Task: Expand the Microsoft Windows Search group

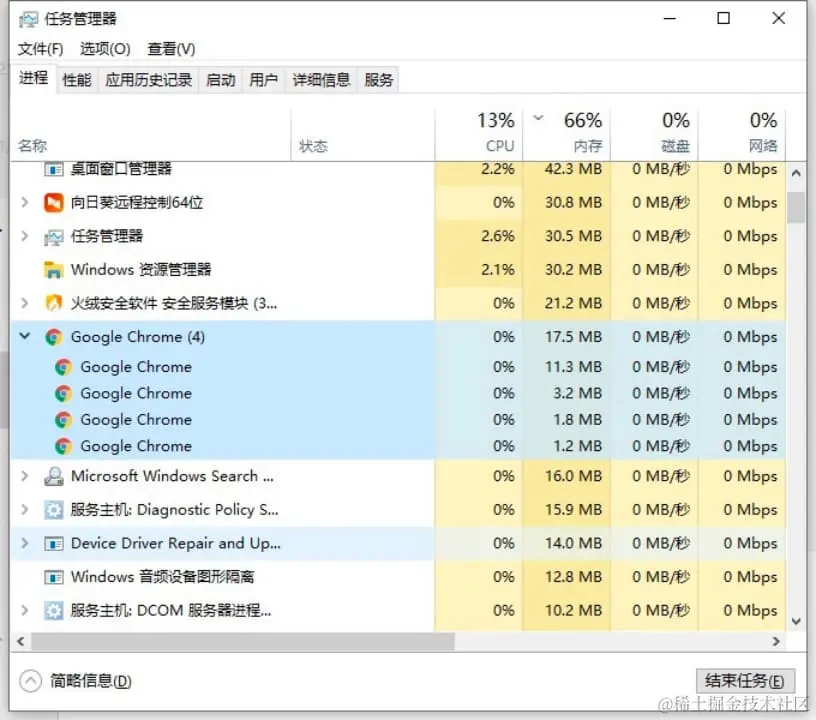Action: coord(24,475)
